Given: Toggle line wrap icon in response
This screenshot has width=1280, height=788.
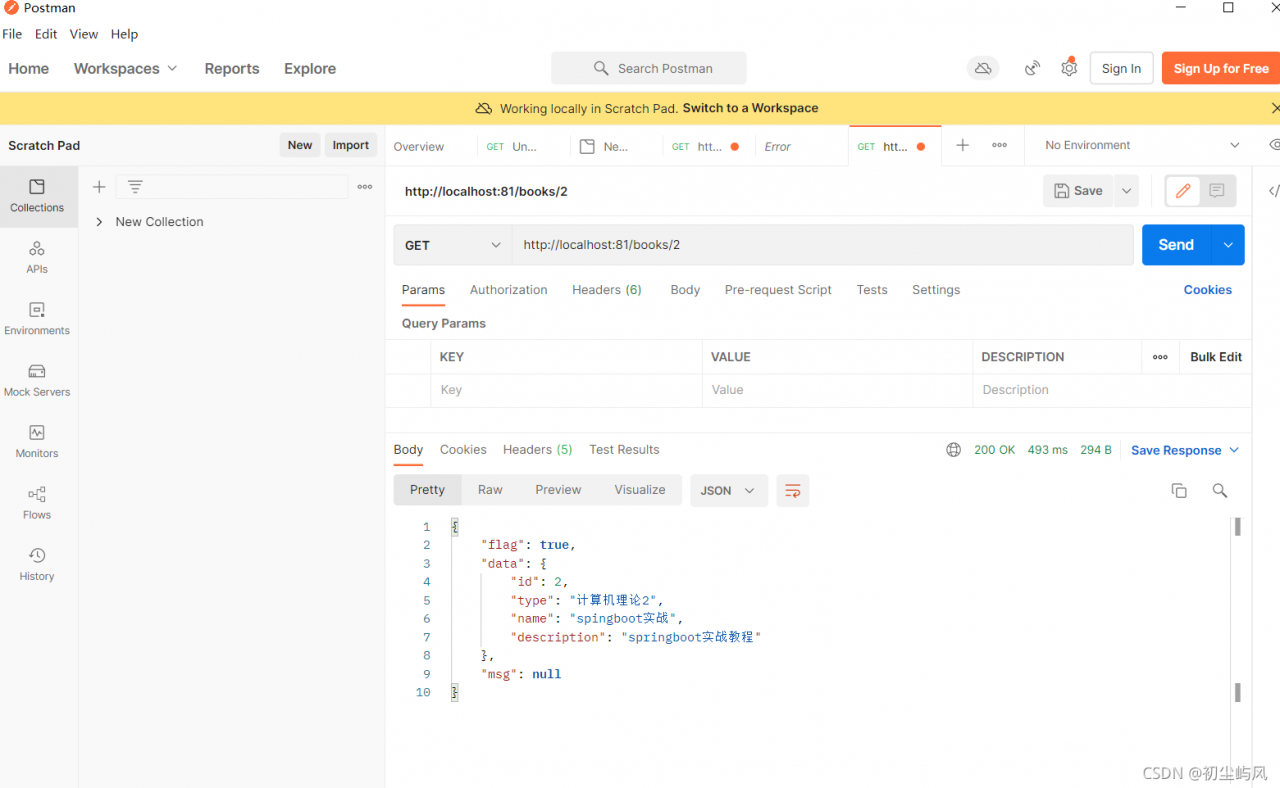Looking at the screenshot, I should pyautogui.click(x=793, y=490).
